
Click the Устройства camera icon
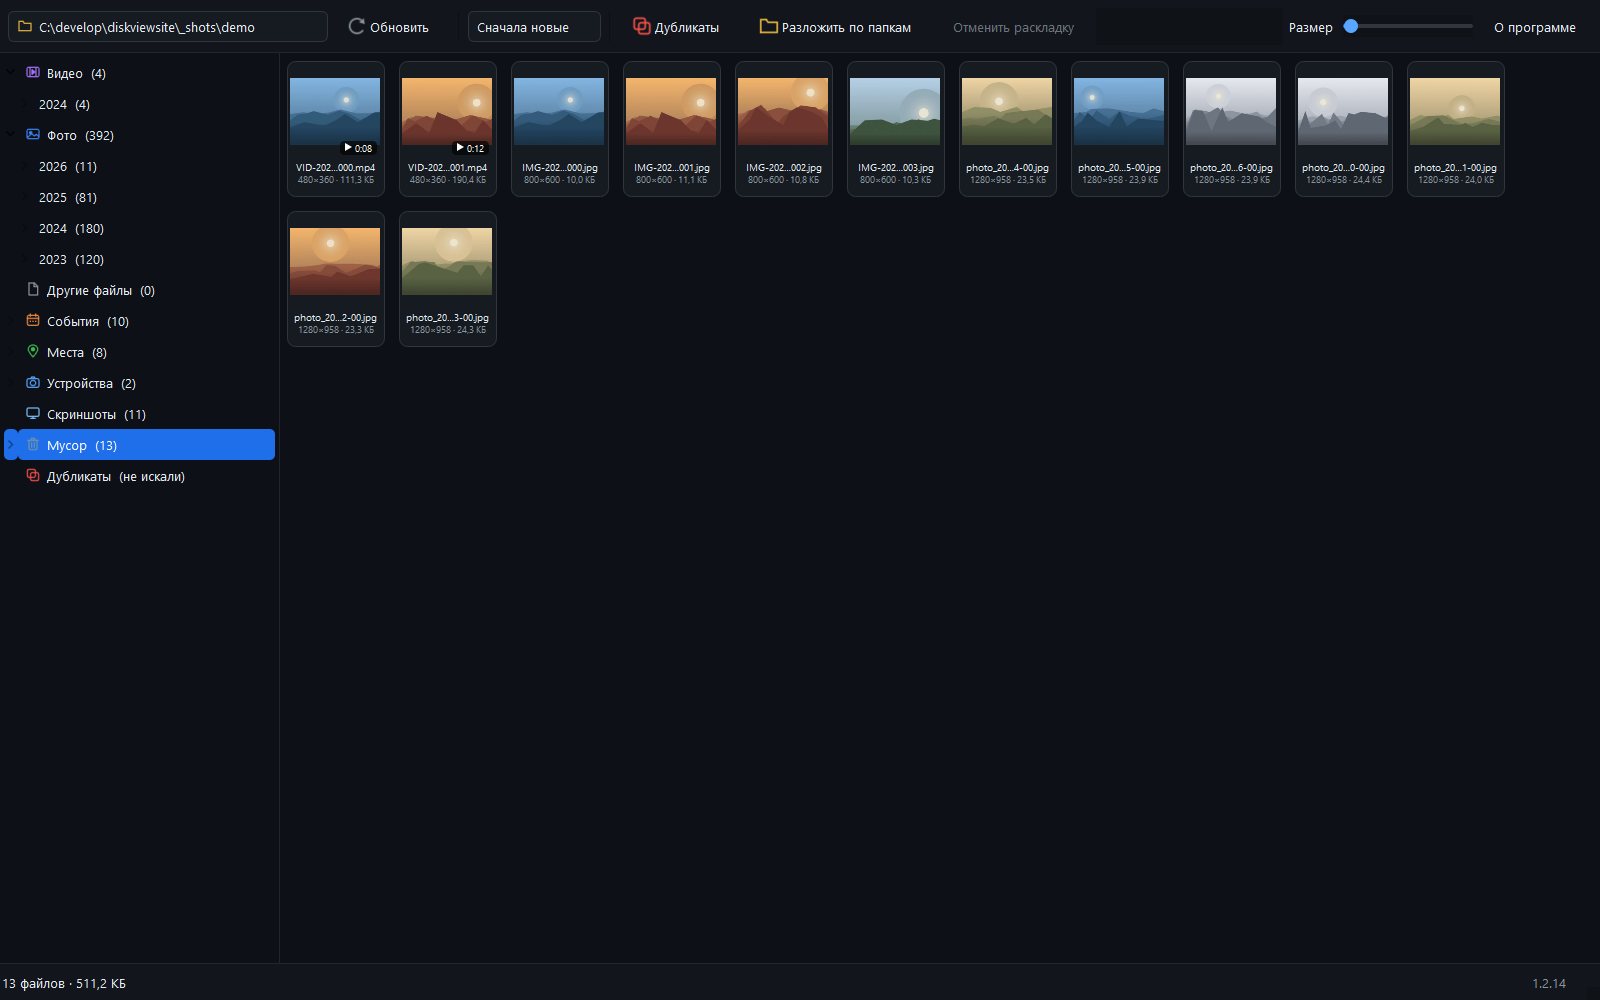coord(33,382)
